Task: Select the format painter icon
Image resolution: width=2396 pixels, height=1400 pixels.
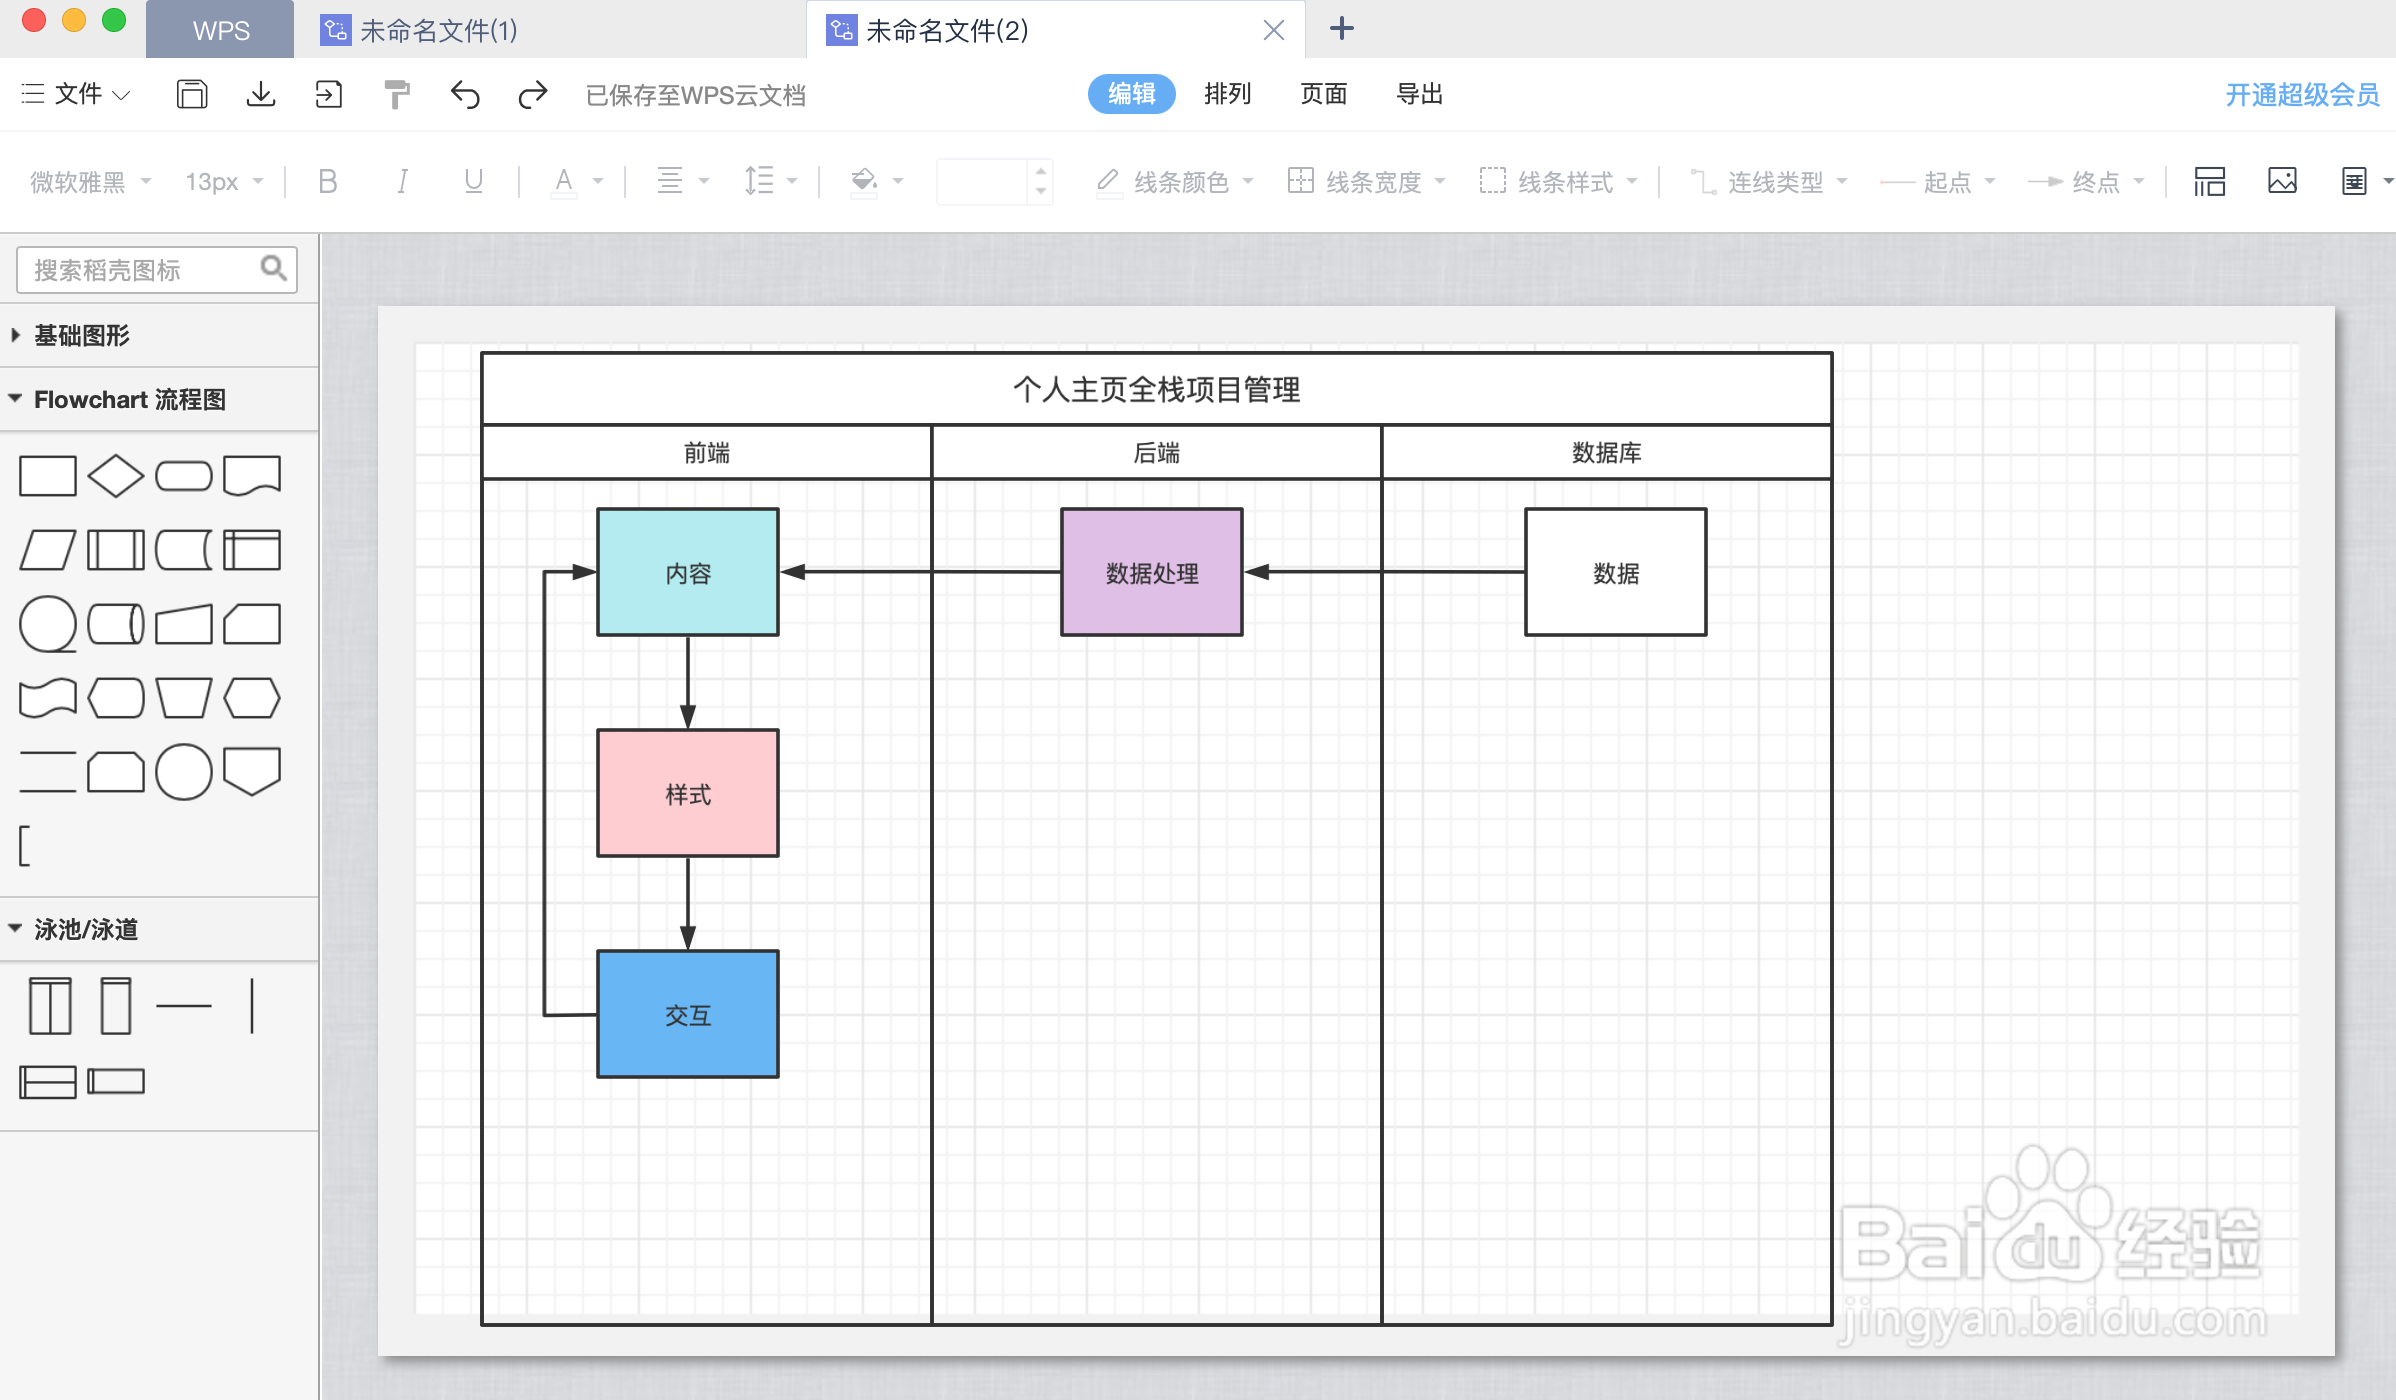Action: 397,94
